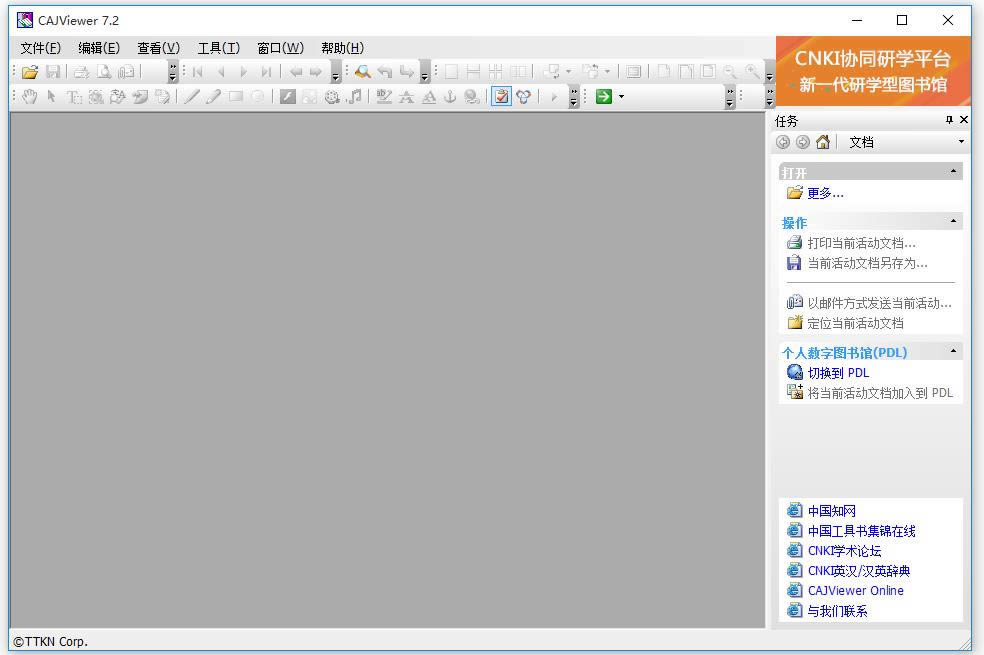Toggle the task pane pin icon
The height and width of the screenshot is (655, 984).
tap(949, 120)
